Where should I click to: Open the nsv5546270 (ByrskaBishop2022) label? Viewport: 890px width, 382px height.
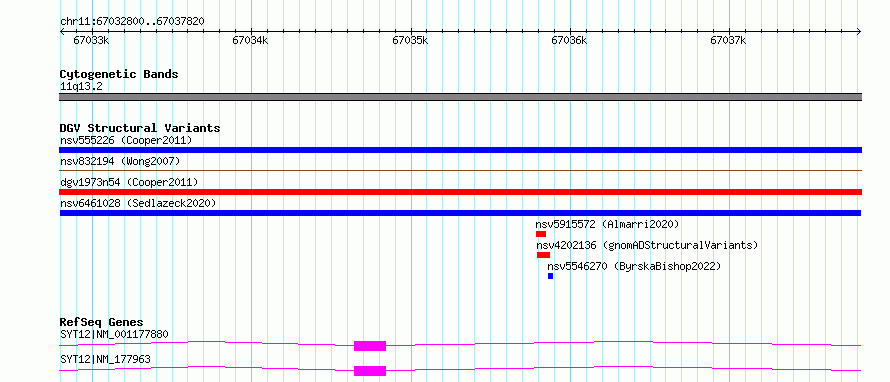[634, 266]
